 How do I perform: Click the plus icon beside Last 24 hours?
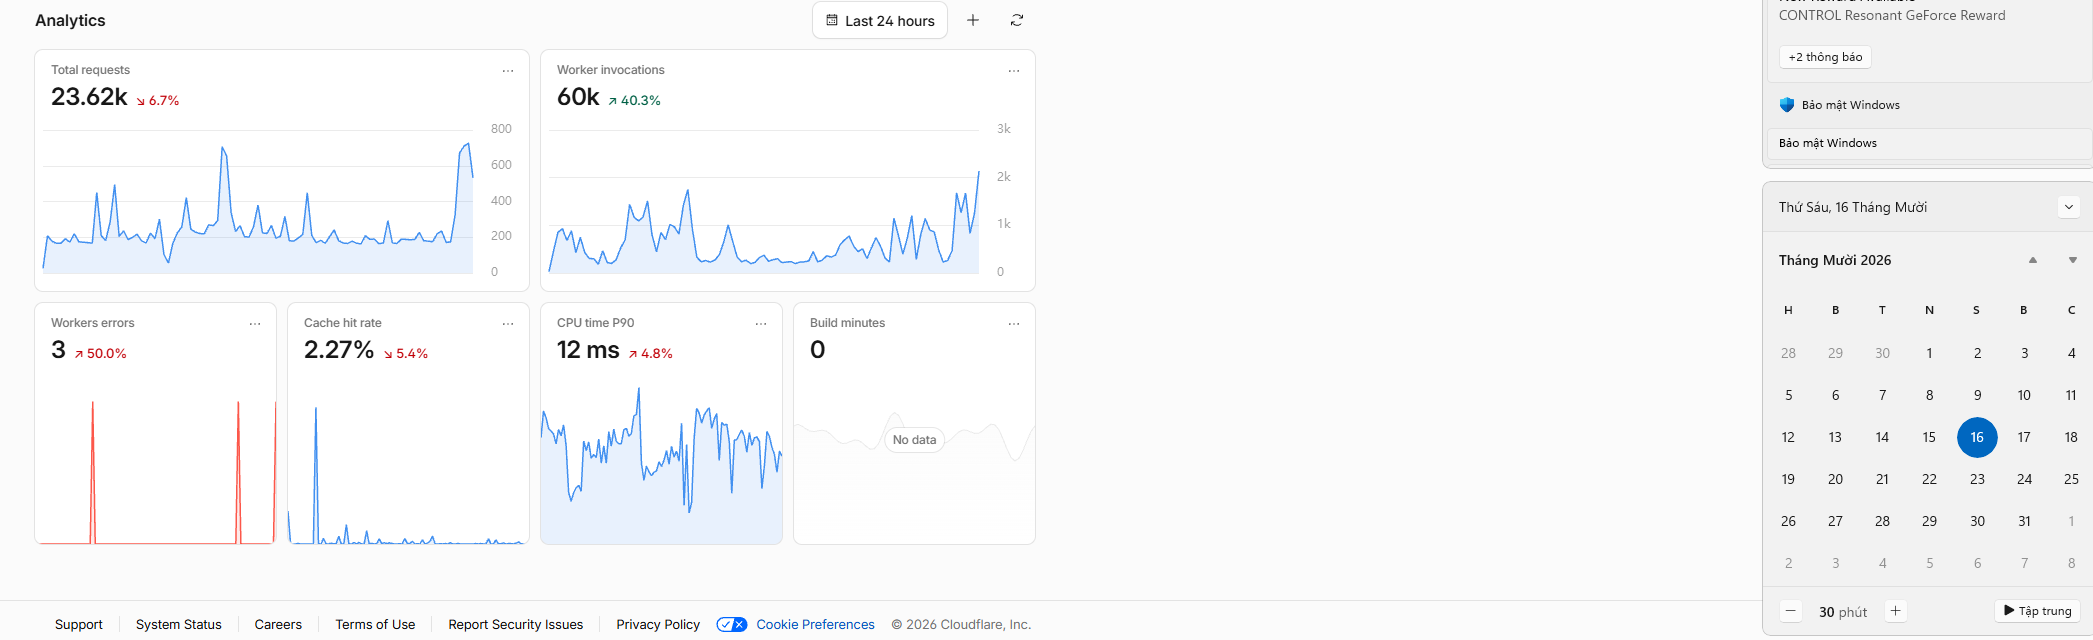[x=973, y=20]
